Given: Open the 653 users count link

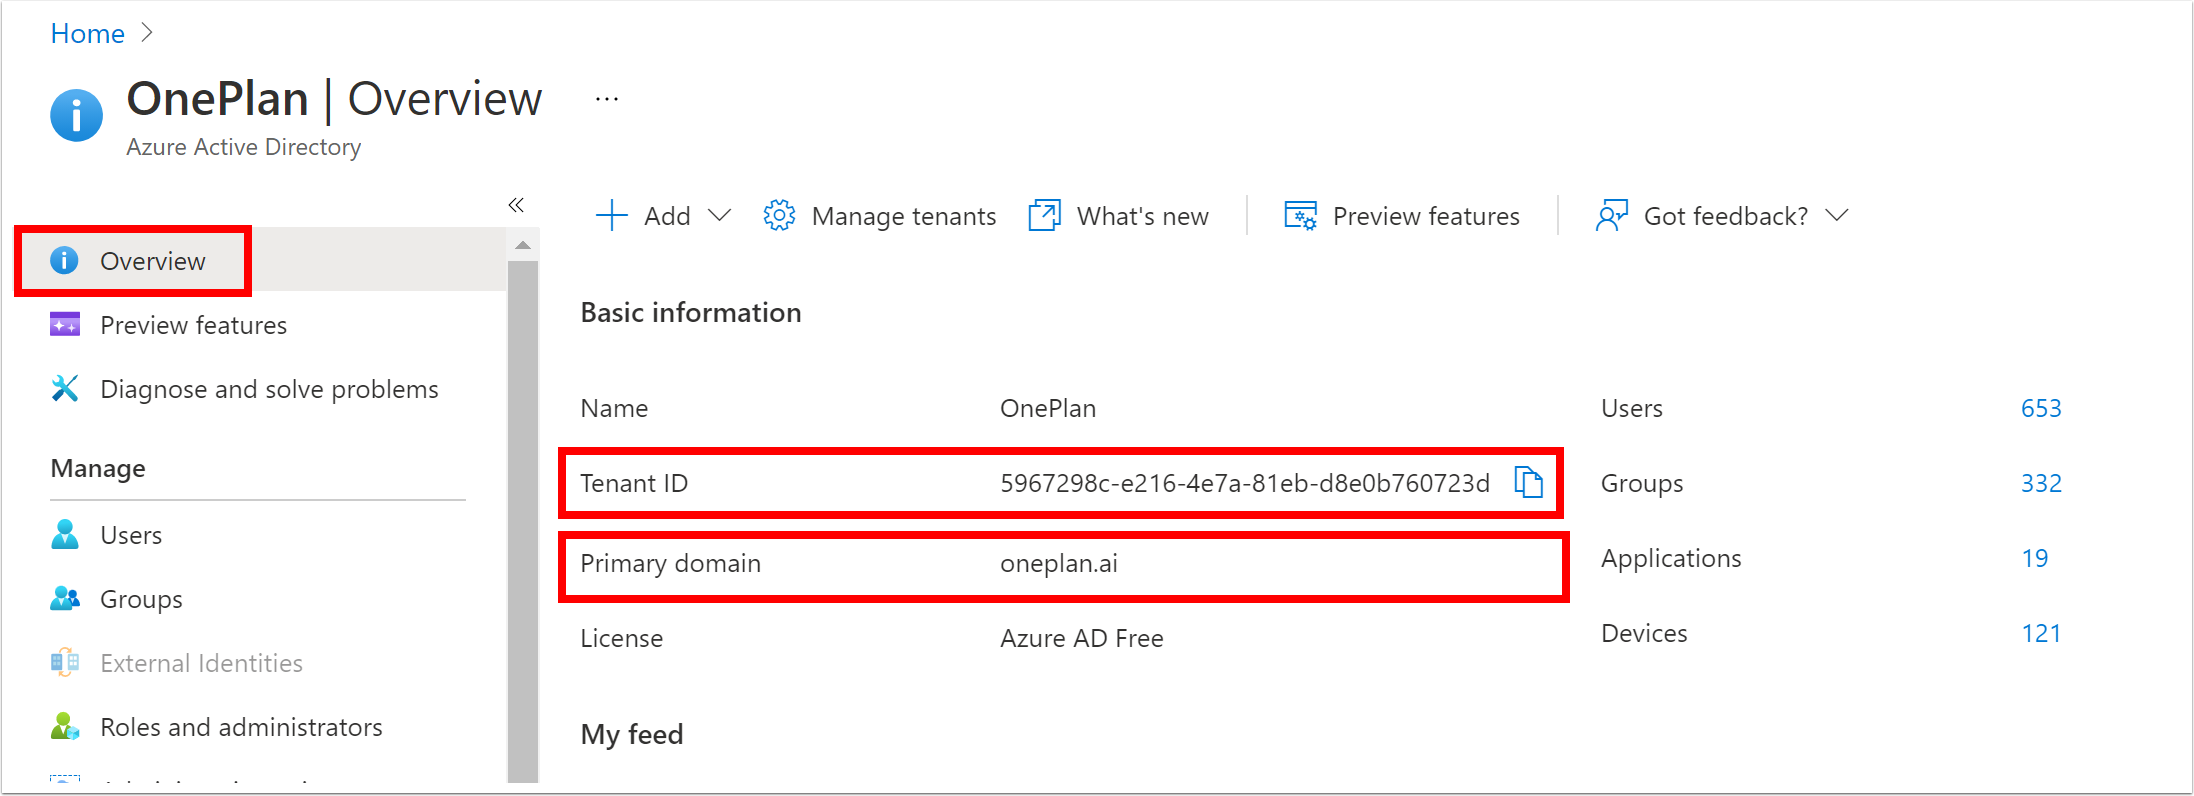Looking at the screenshot, I should [x=2041, y=408].
